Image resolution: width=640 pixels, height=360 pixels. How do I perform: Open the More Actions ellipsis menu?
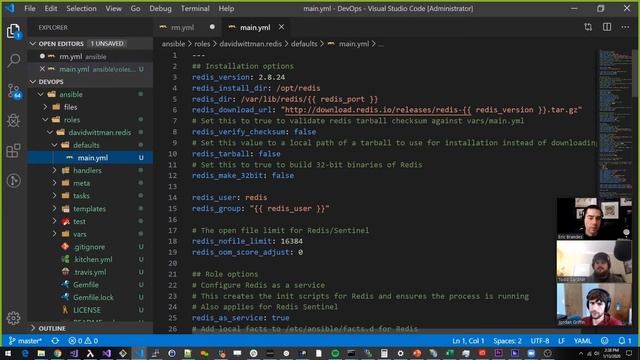click(625, 27)
